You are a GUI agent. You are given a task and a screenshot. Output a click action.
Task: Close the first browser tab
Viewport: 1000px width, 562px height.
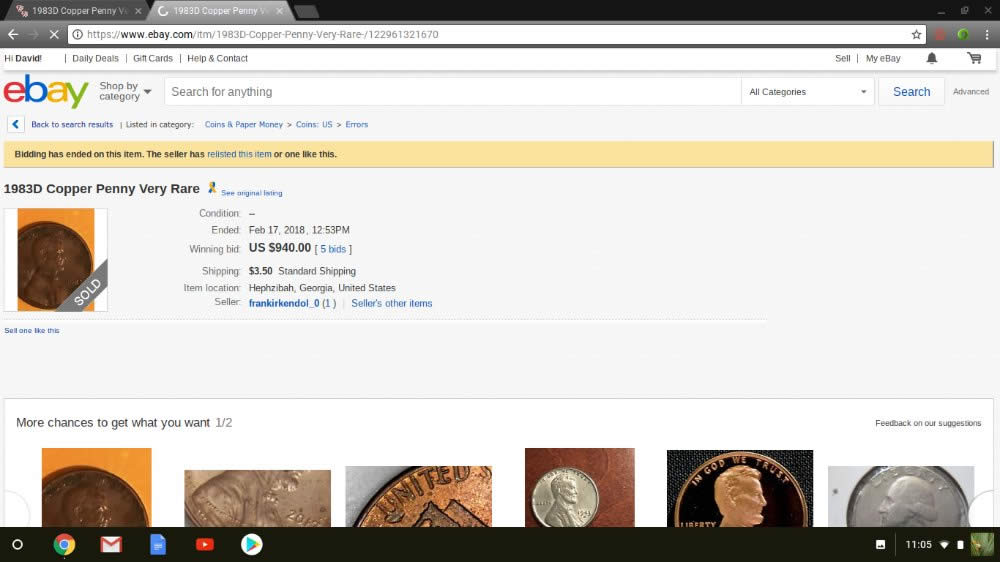pyautogui.click(x=138, y=11)
